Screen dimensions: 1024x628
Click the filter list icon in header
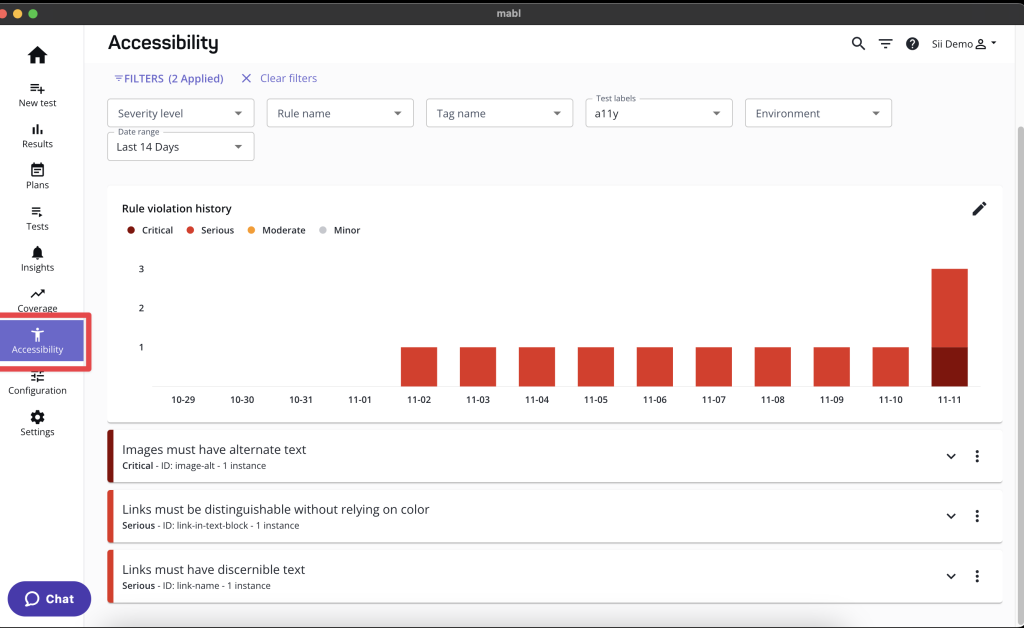(886, 44)
